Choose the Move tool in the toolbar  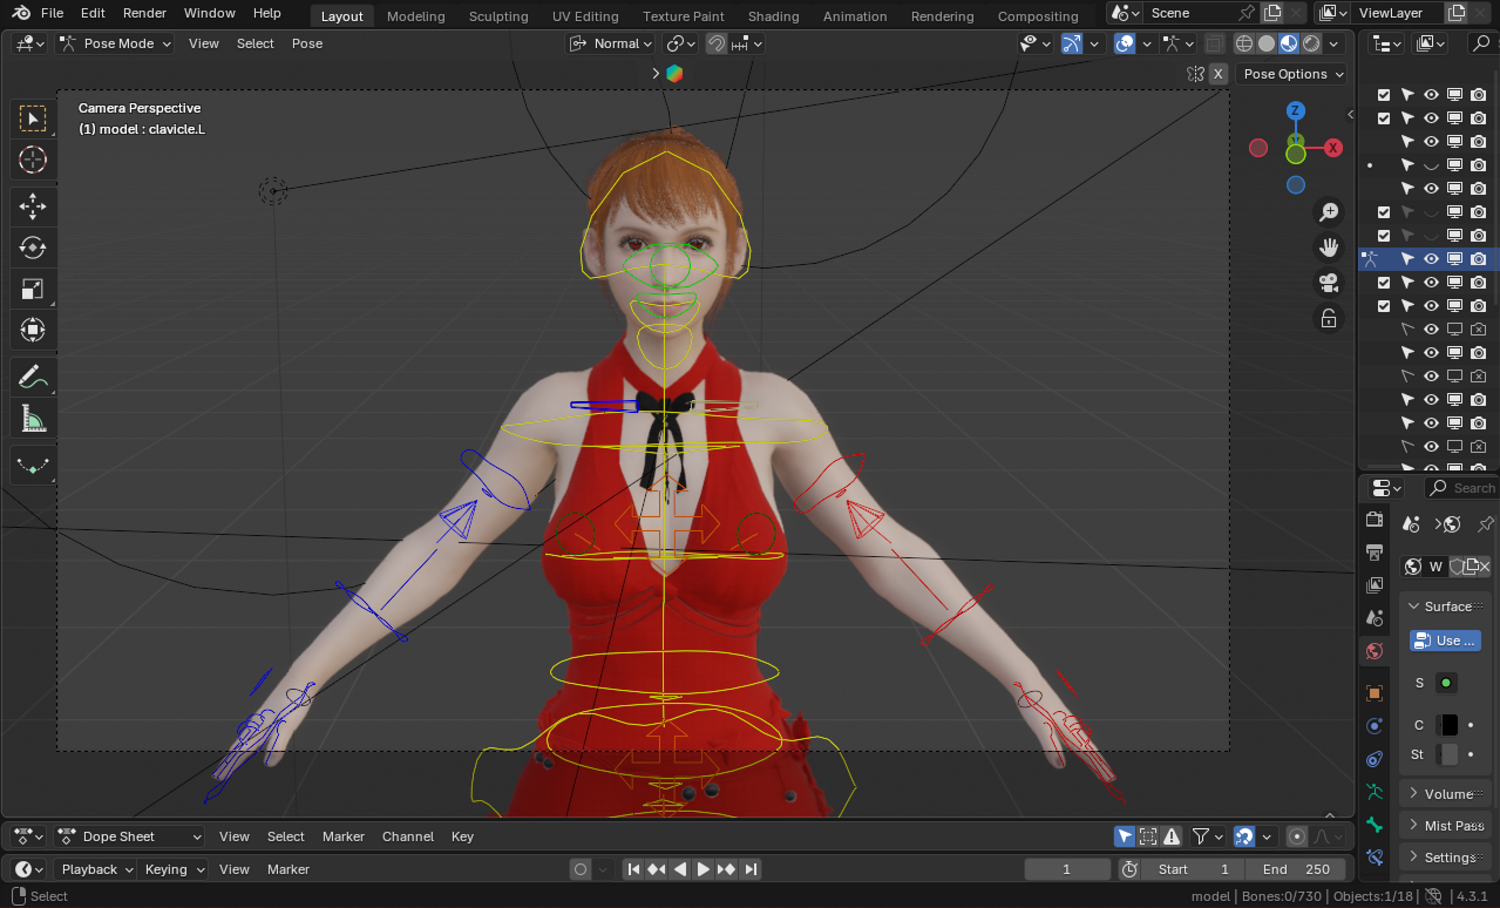point(33,206)
